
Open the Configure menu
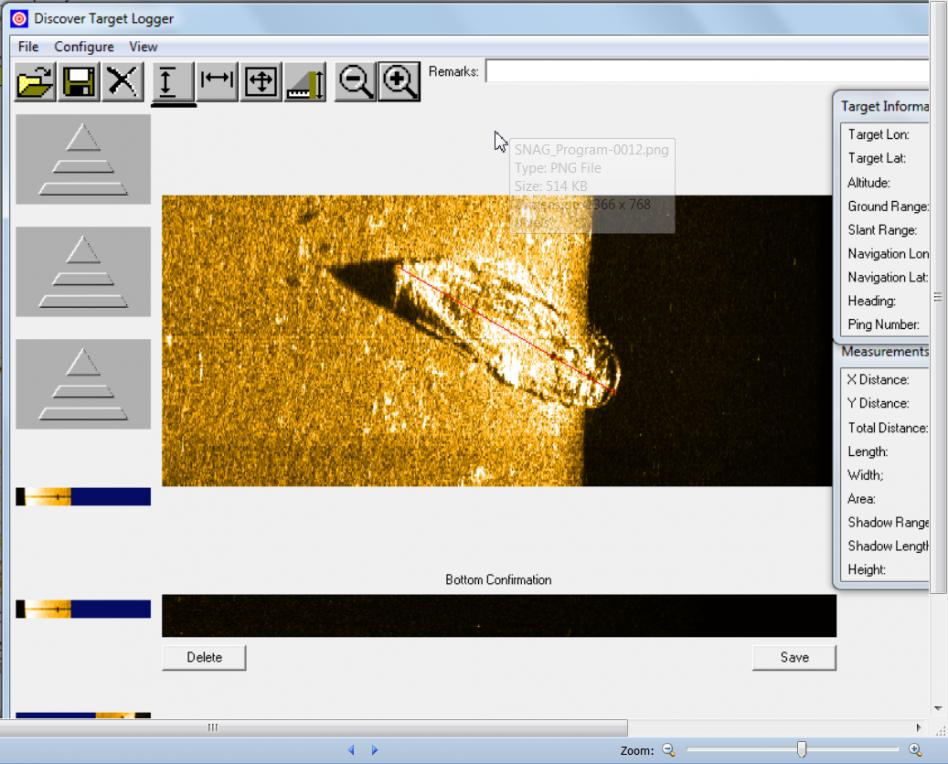point(84,47)
